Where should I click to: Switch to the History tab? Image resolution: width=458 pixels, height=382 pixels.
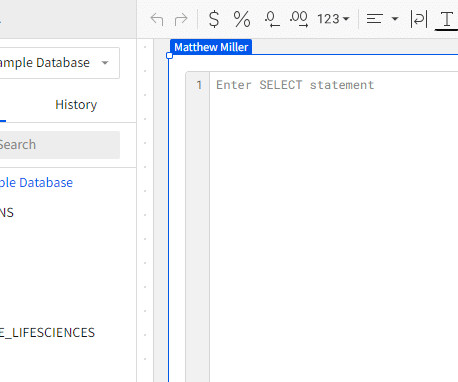pos(76,105)
